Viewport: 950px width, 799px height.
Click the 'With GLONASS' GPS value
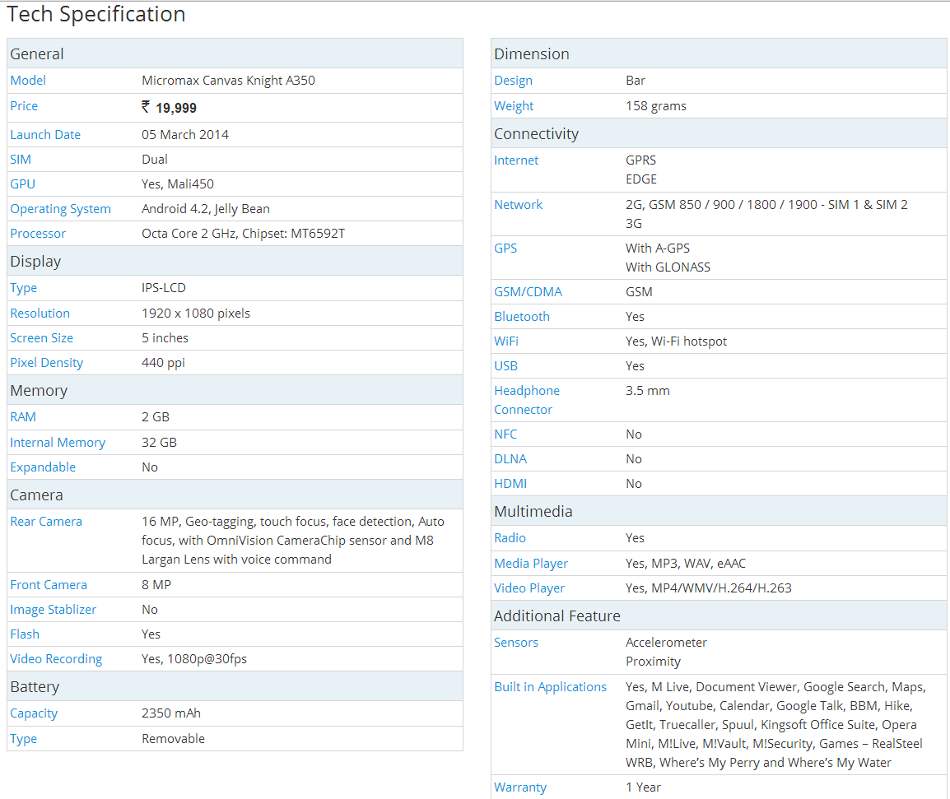point(668,267)
